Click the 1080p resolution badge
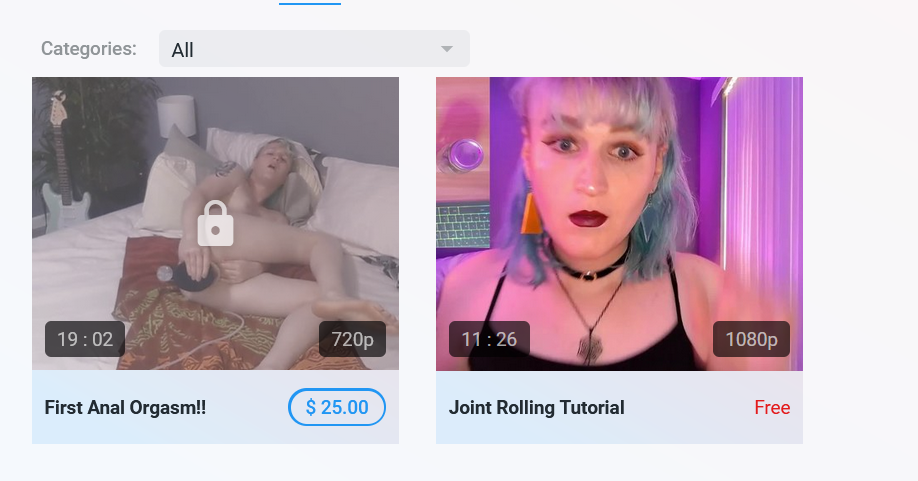 coord(751,339)
